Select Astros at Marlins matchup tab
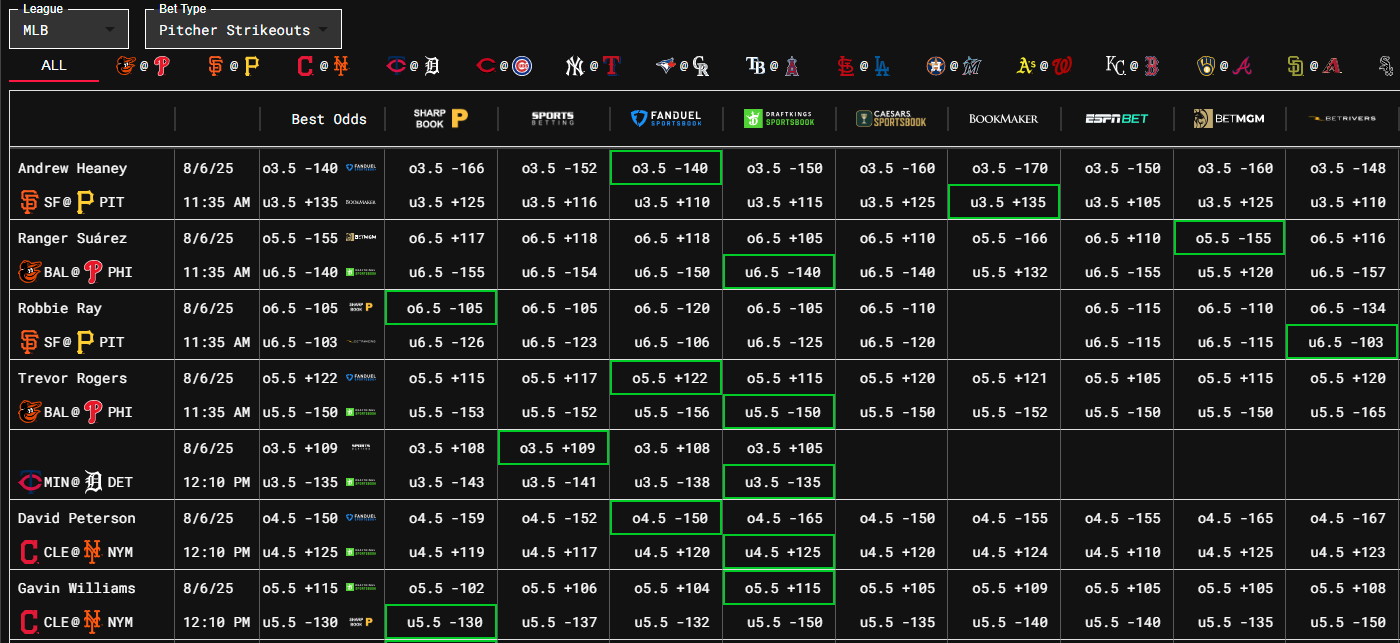Viewport: 1400px width, 643px height. tap(953, 66)
